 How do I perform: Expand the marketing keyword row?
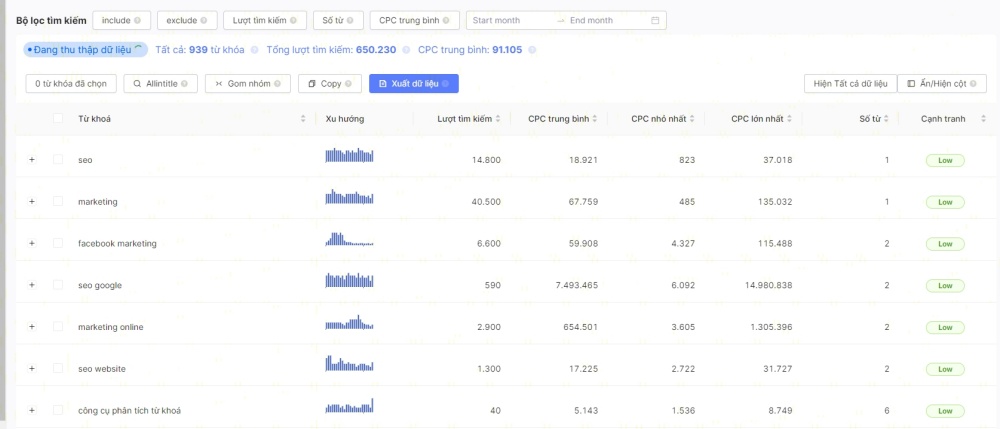31,202
